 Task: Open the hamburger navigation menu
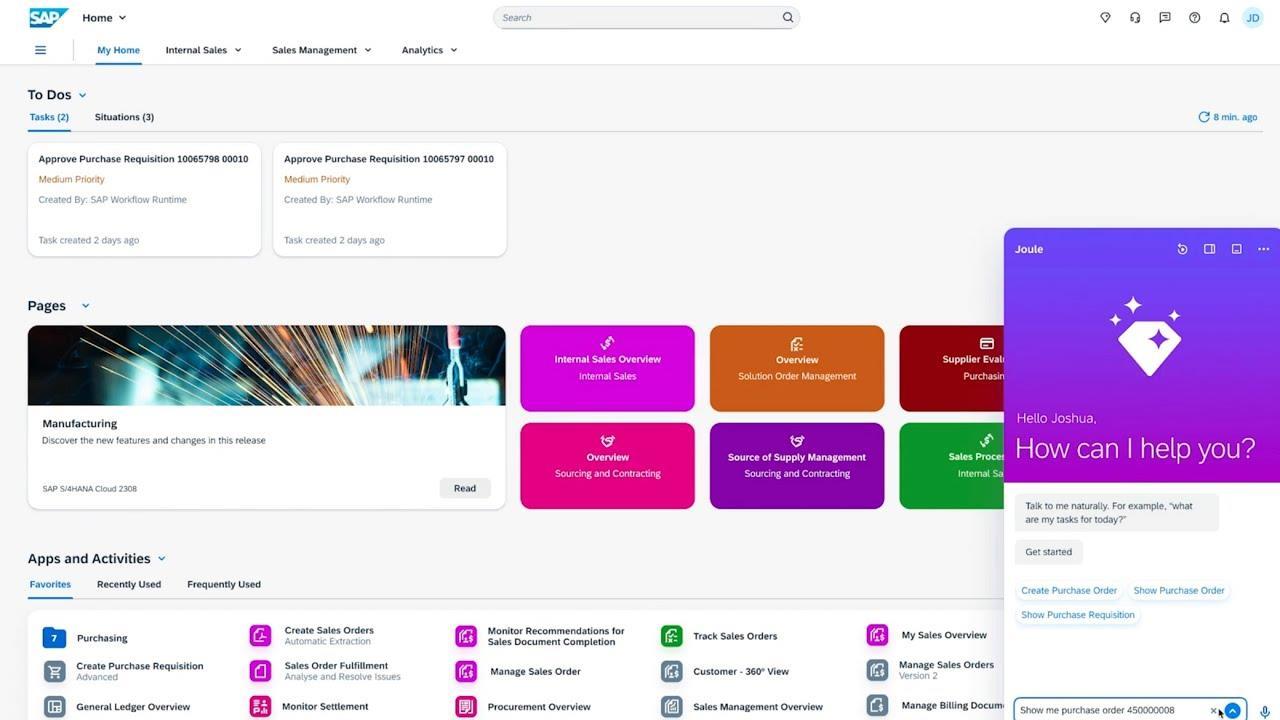pos(41,50)
